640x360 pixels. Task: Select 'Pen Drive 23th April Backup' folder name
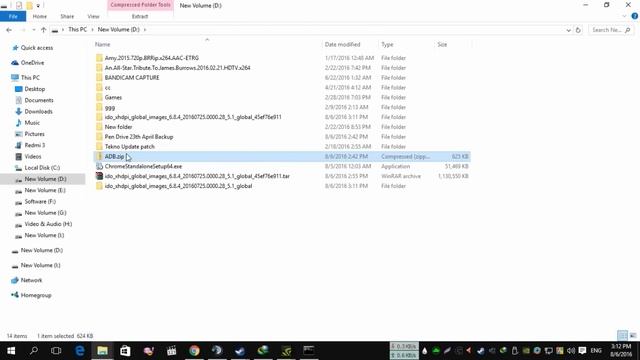139,137
